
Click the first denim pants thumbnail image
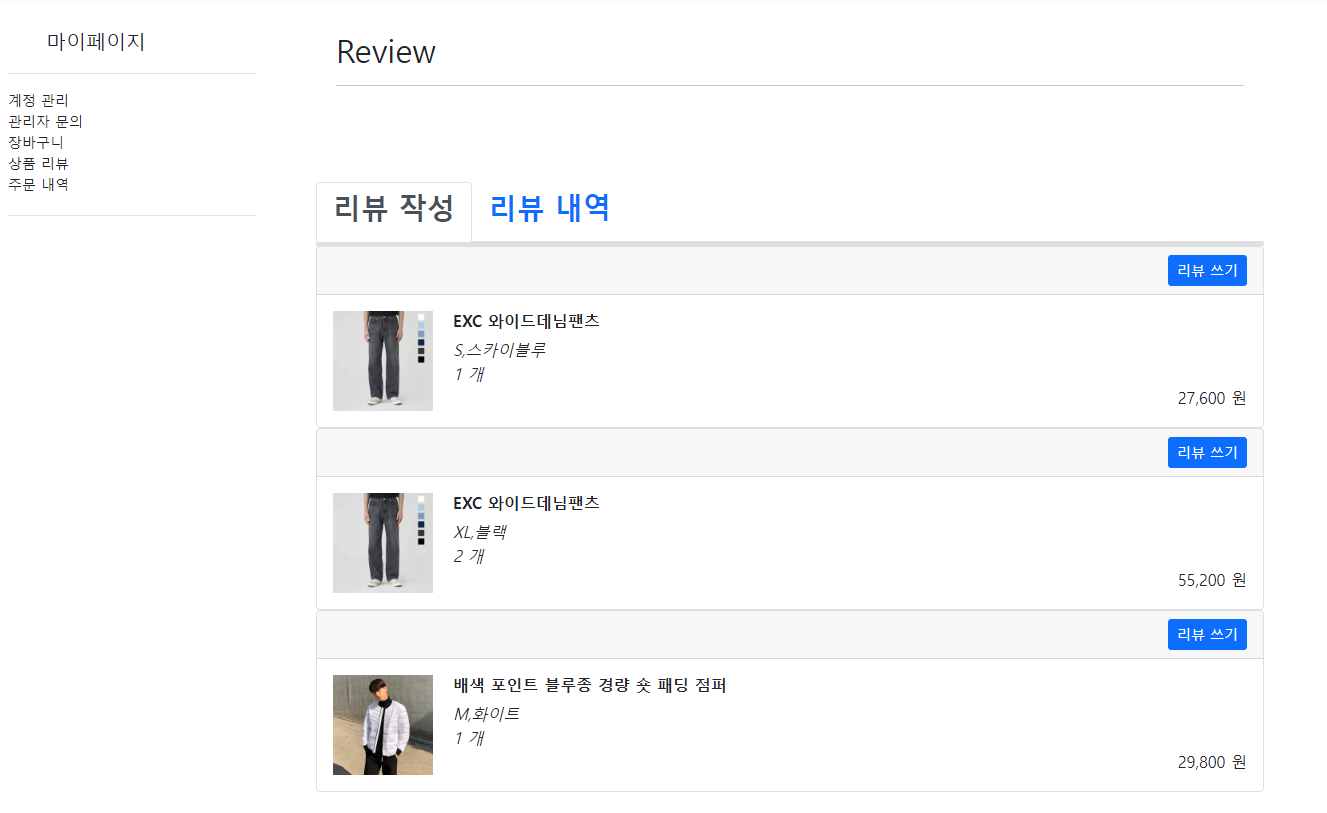[383, 361]
